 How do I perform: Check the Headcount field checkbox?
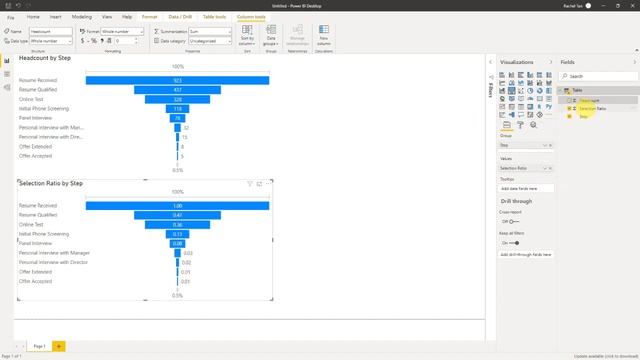click(569, 100)
